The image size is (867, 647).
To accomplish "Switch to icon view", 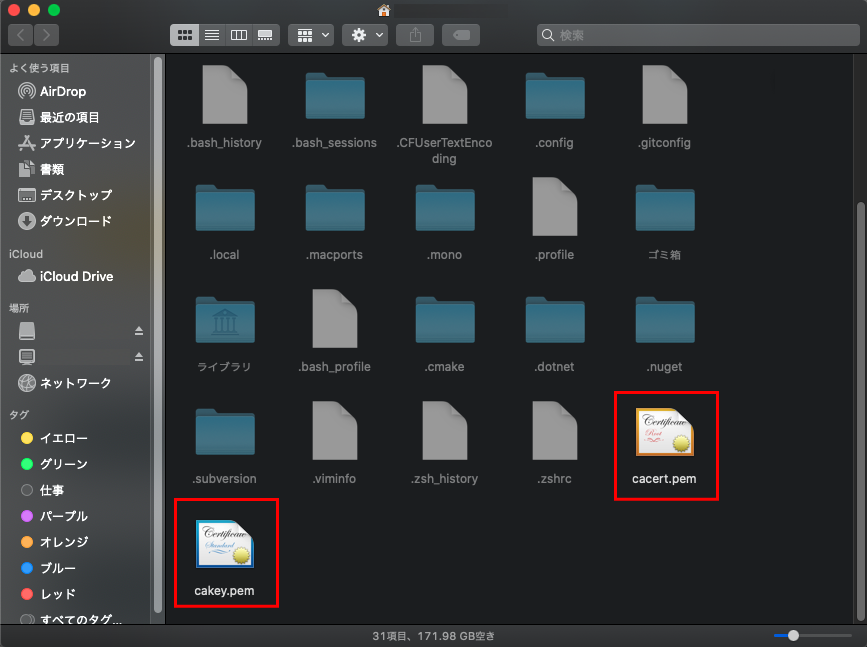I will tap(185, 35).
